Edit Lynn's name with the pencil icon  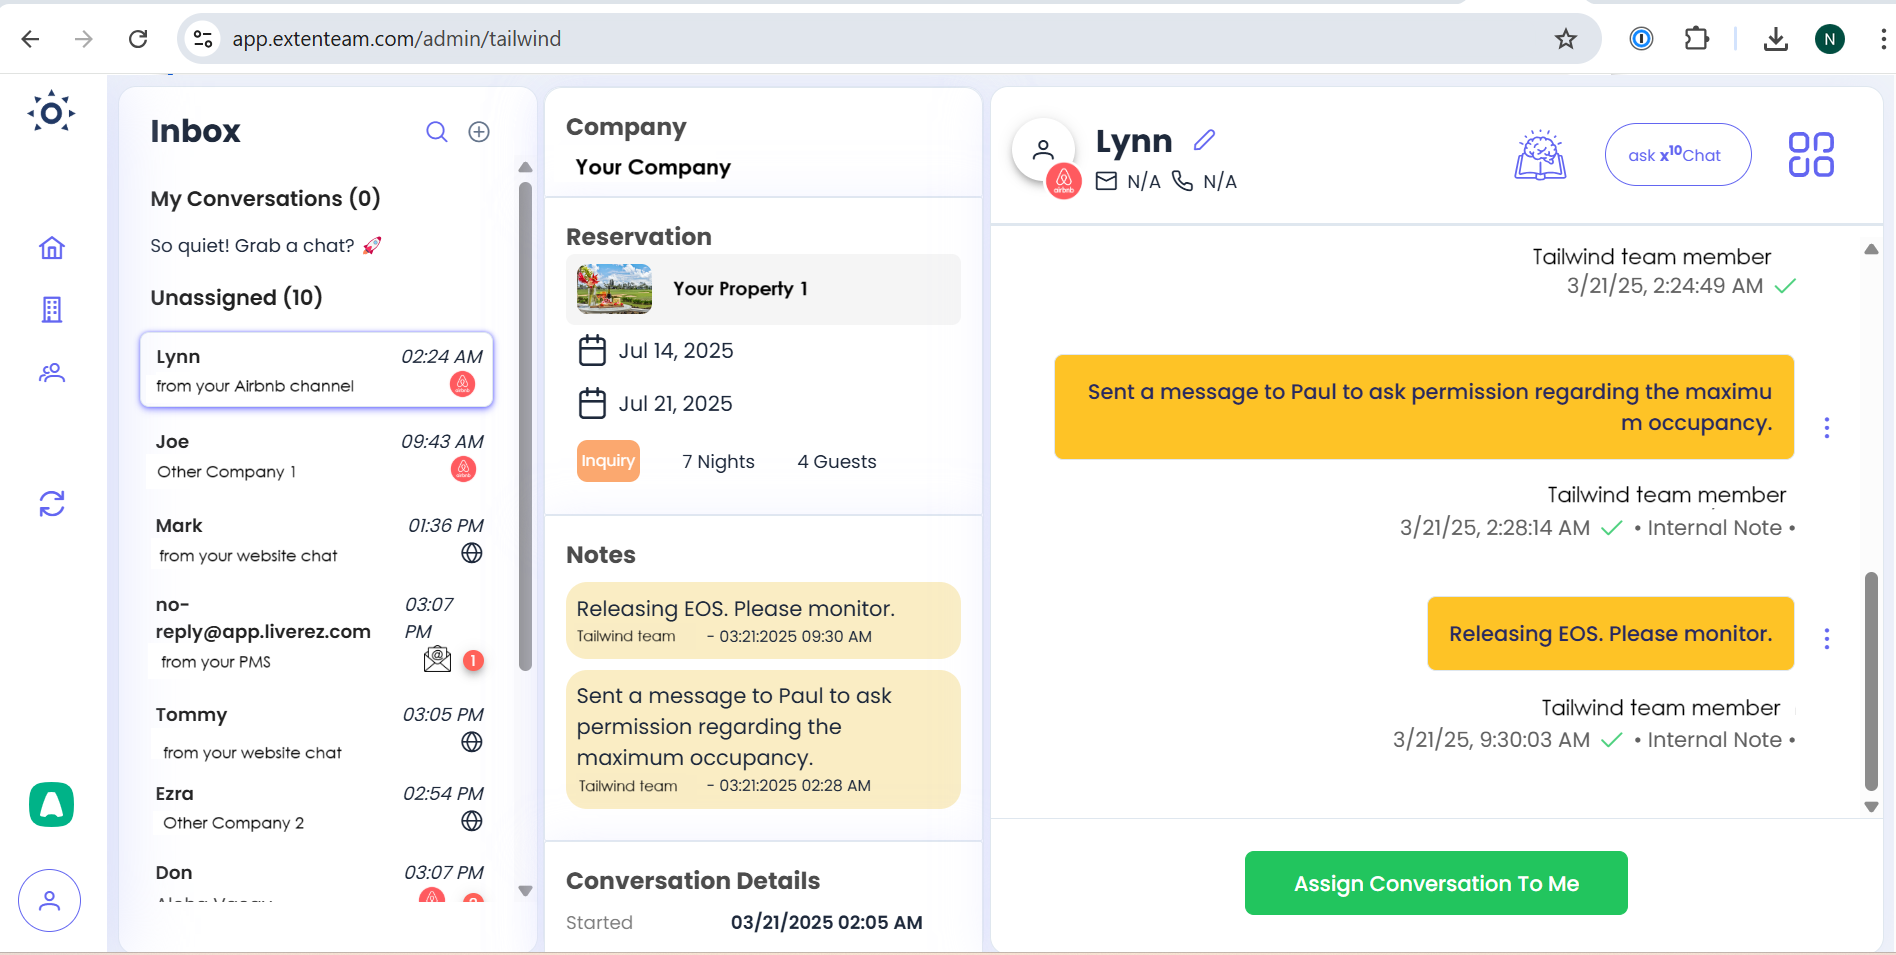[1204, 140]
